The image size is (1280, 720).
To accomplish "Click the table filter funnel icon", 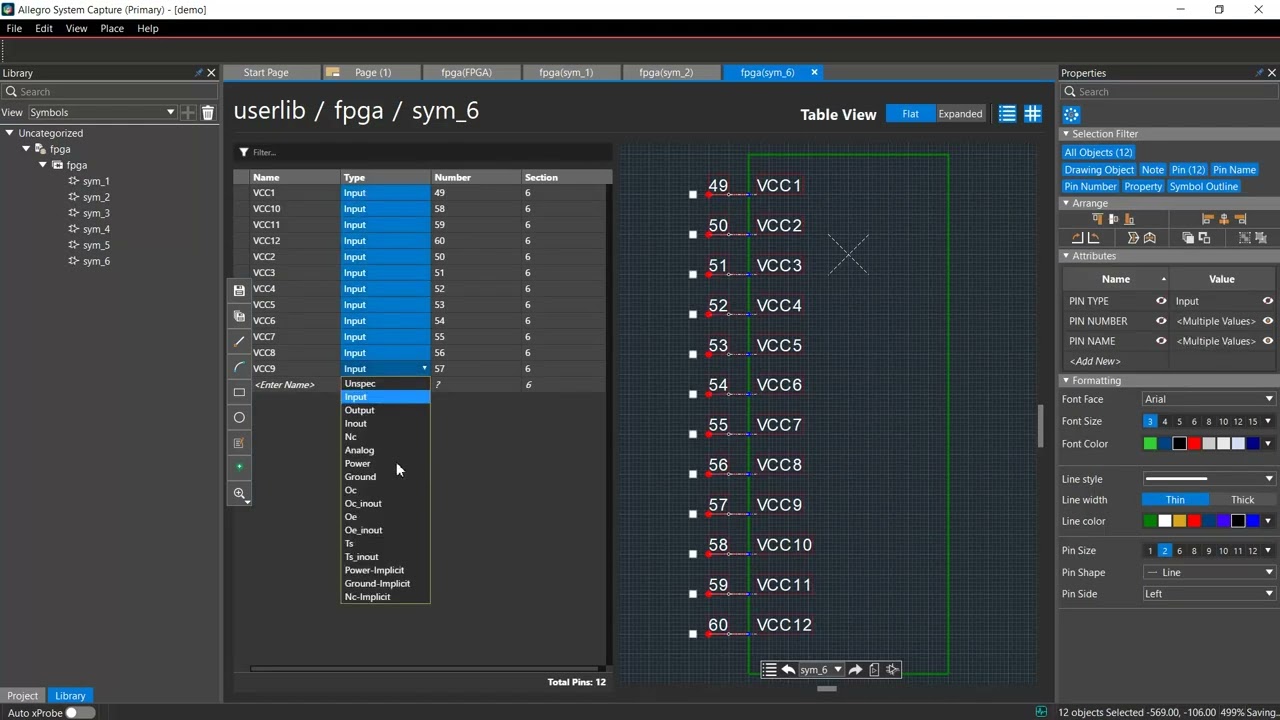I will click(x=243, y=152).
